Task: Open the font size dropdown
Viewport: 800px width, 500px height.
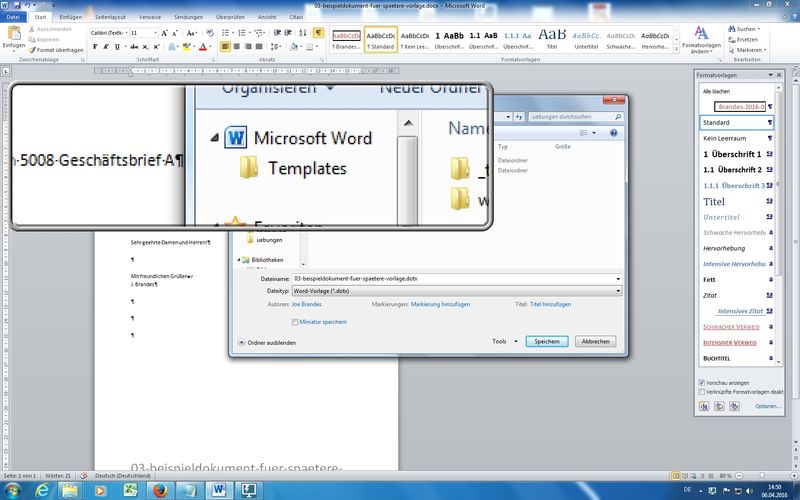Action: [x=153, y=33]
